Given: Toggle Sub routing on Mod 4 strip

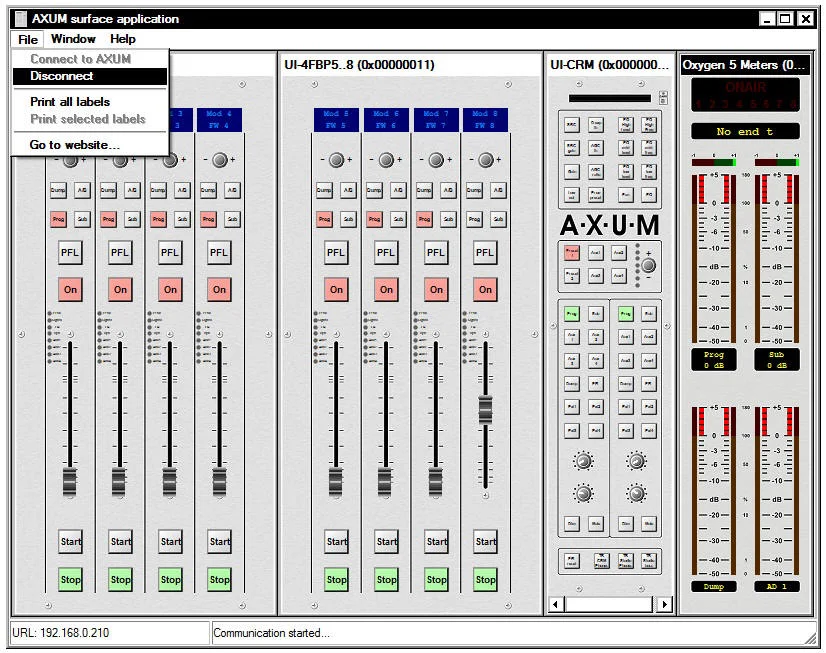Looking at the screenshot, I should click(232, 219).
